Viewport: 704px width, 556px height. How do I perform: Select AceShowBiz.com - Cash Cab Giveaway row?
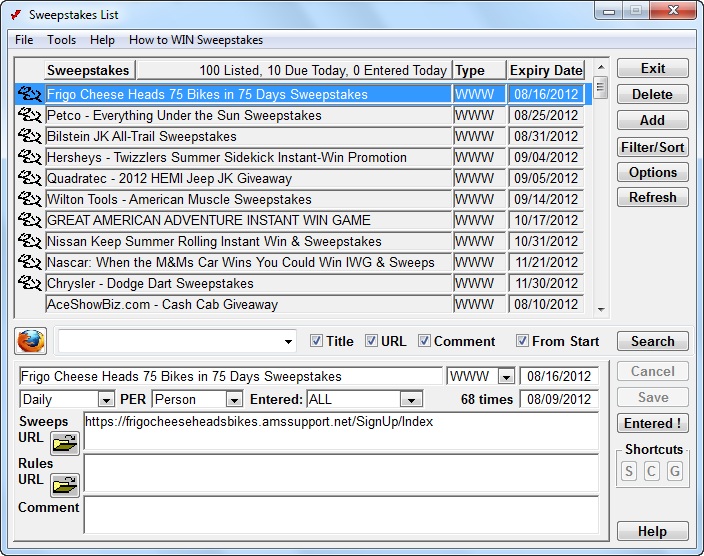248,304
